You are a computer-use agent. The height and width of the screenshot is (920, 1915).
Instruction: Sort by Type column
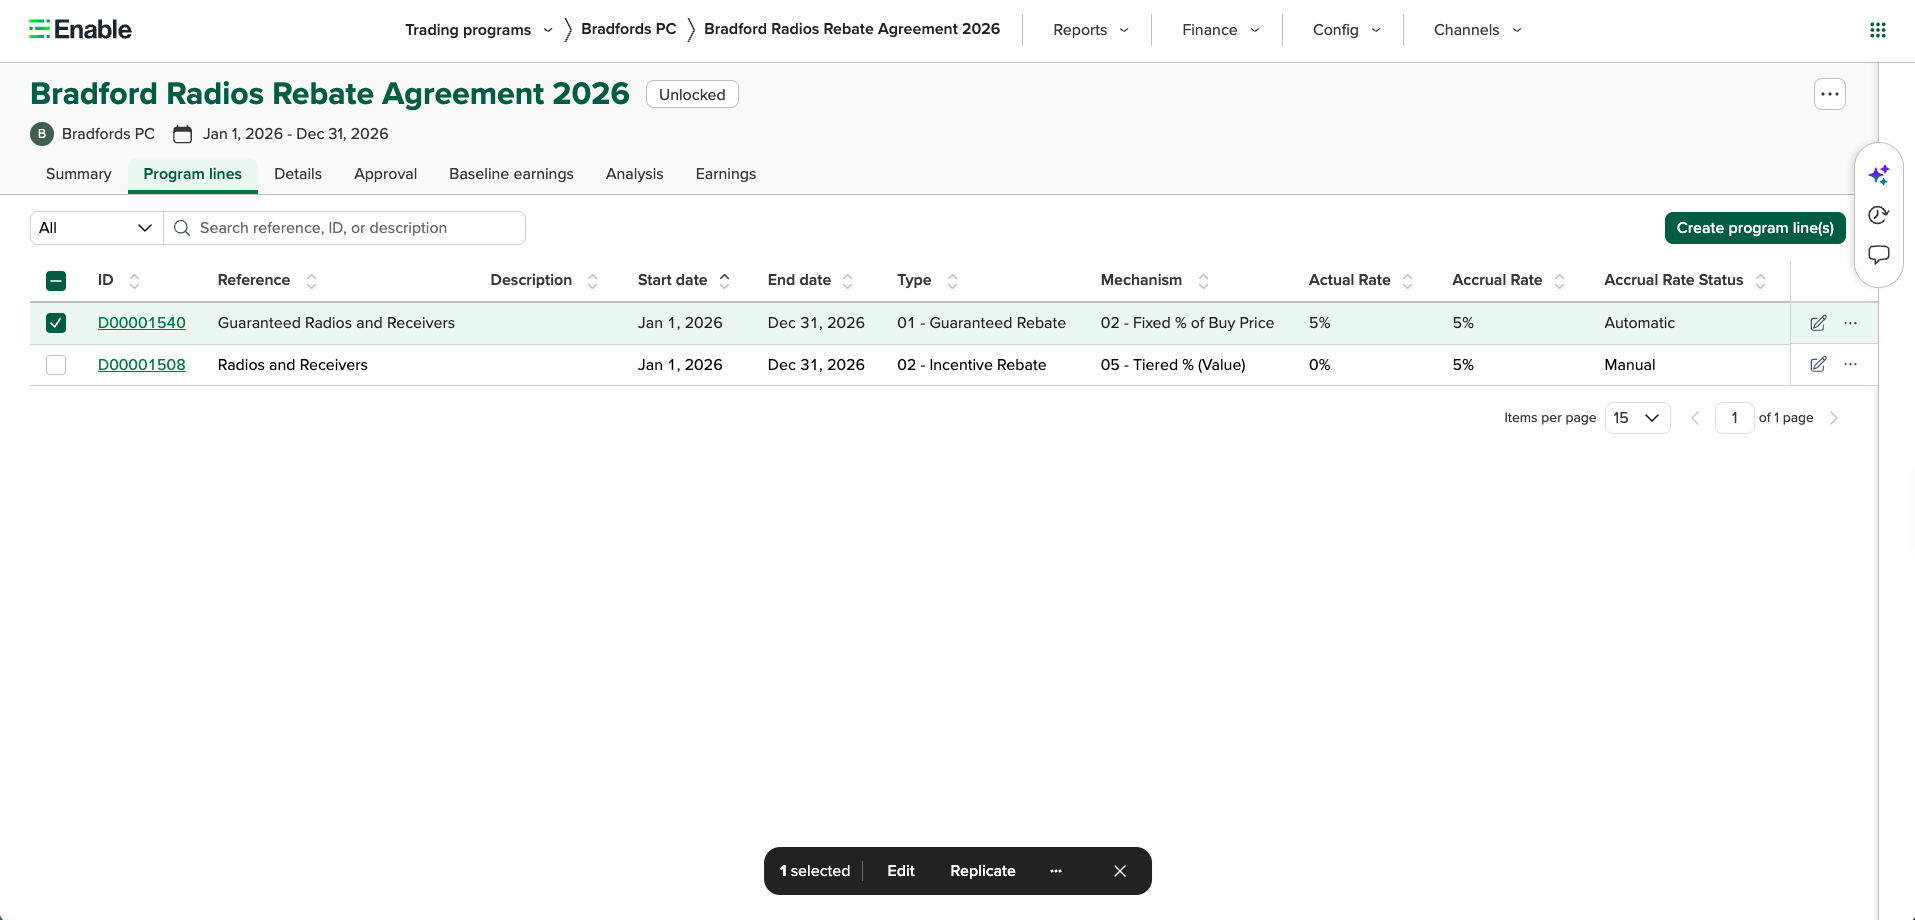point(952,281)
